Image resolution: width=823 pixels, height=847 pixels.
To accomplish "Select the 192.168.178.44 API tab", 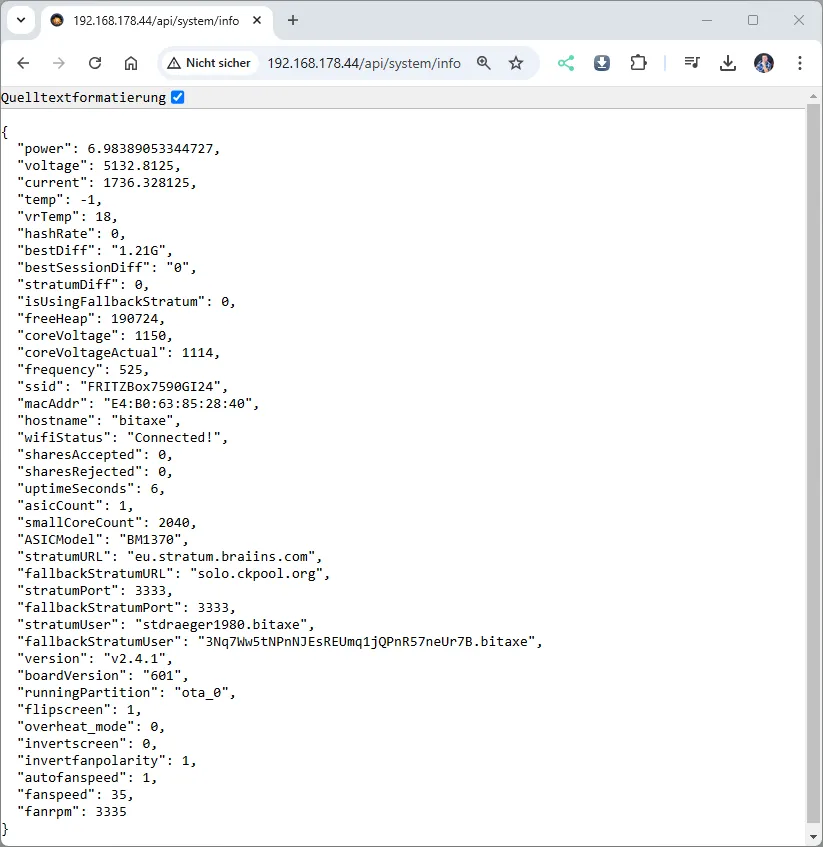I will pos(140,20).
